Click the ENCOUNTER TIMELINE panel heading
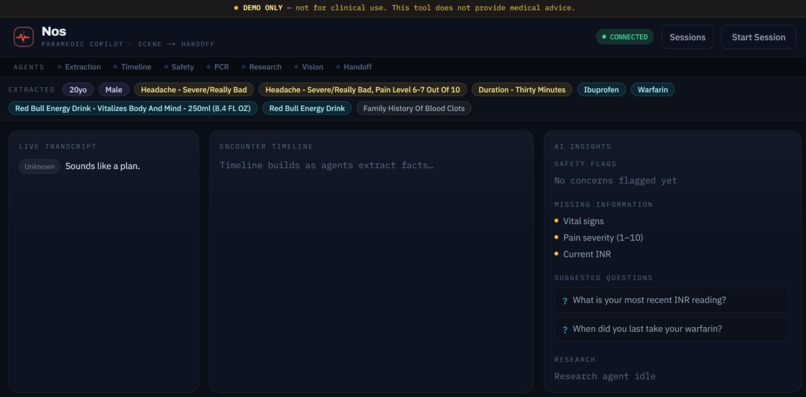The height and width of the screenshot is (397, 806). coord(266,147)
